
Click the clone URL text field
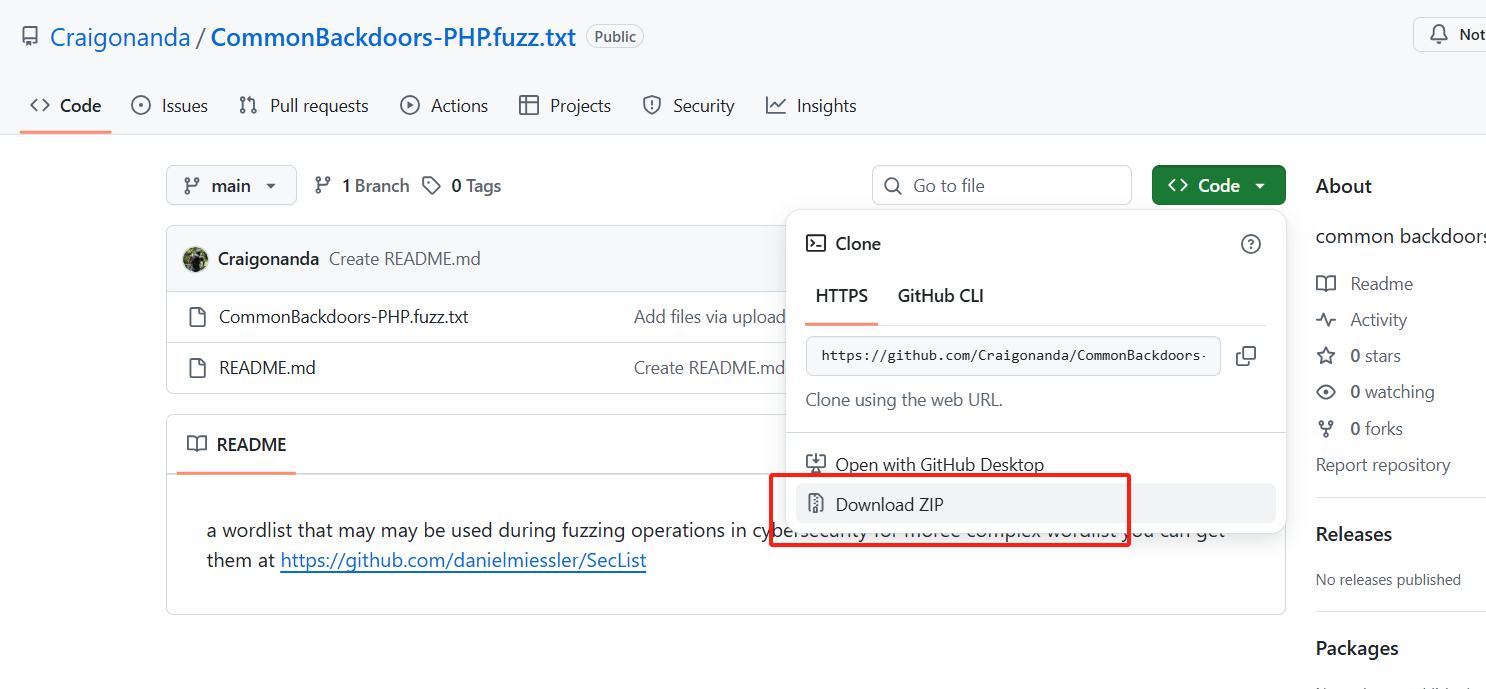[1013, 355]
